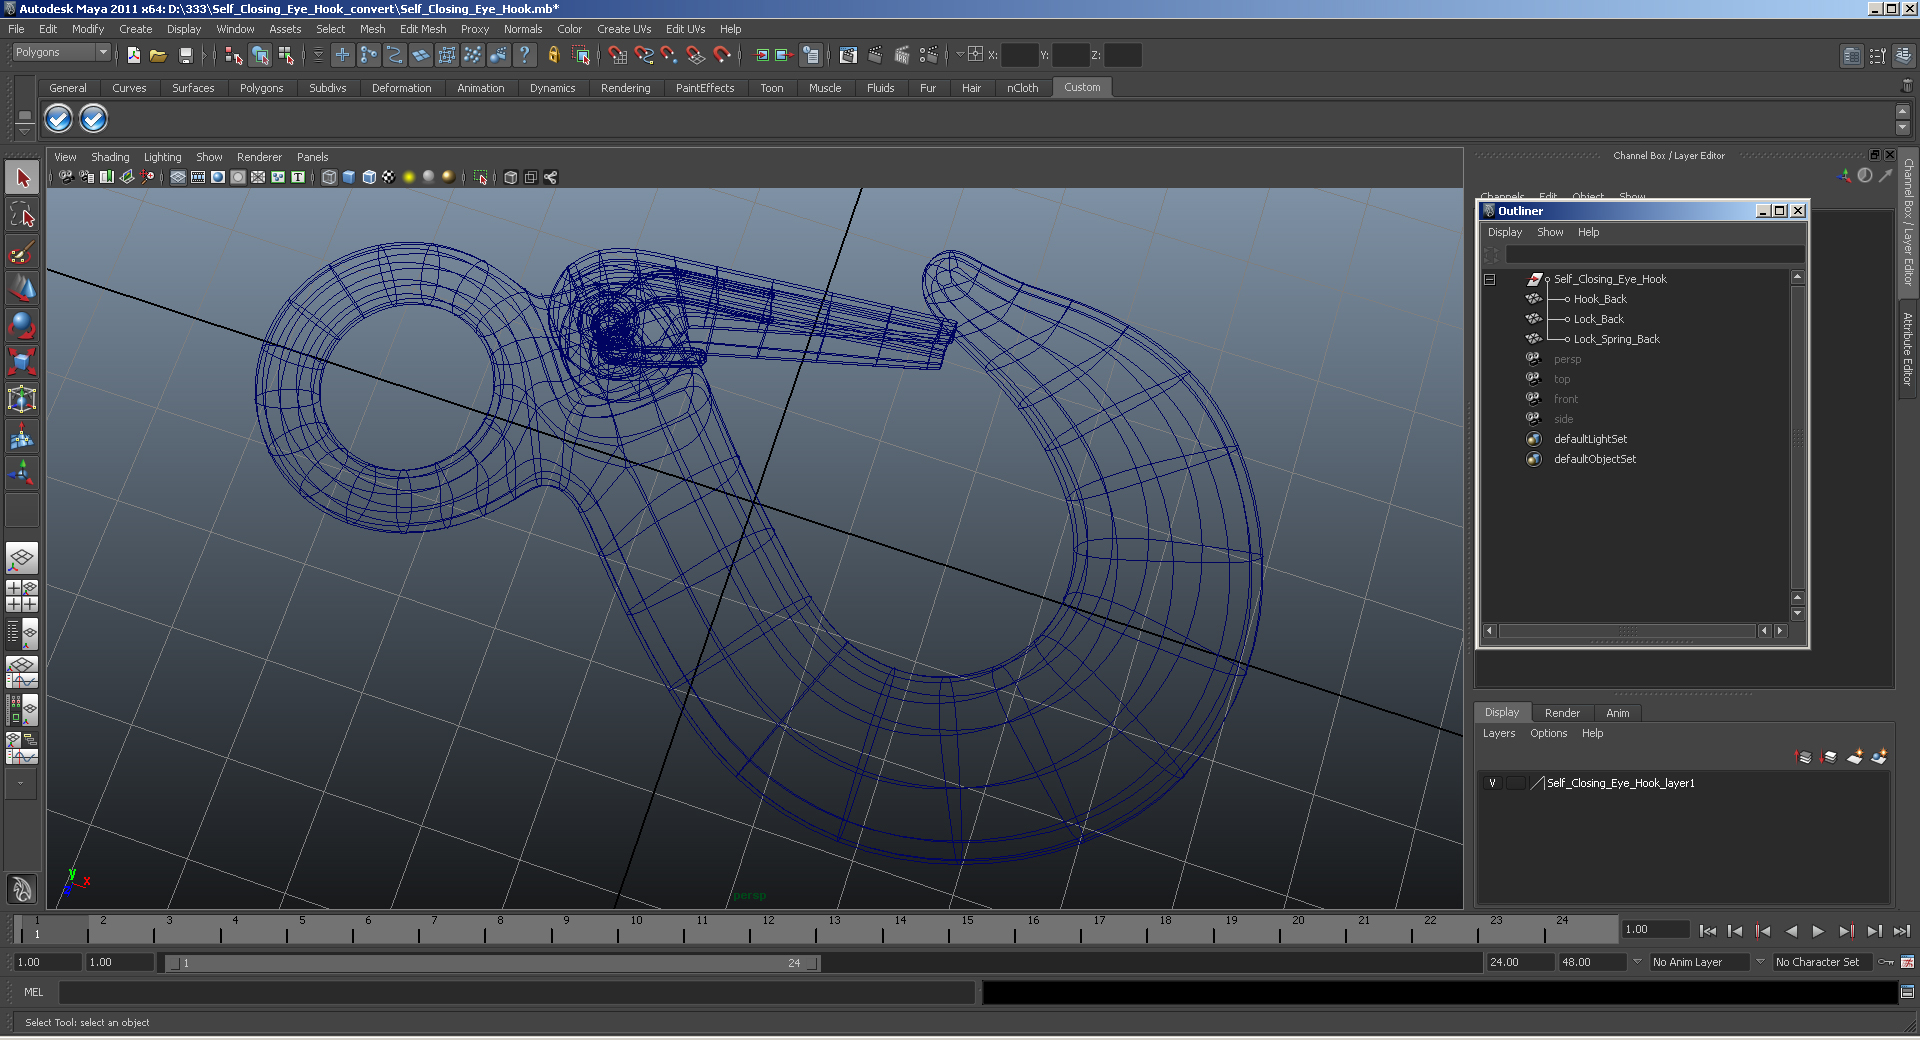Toggle auto keyframe key icon
Viewport: 1920px width, 1040px height.
[1886, 962]
